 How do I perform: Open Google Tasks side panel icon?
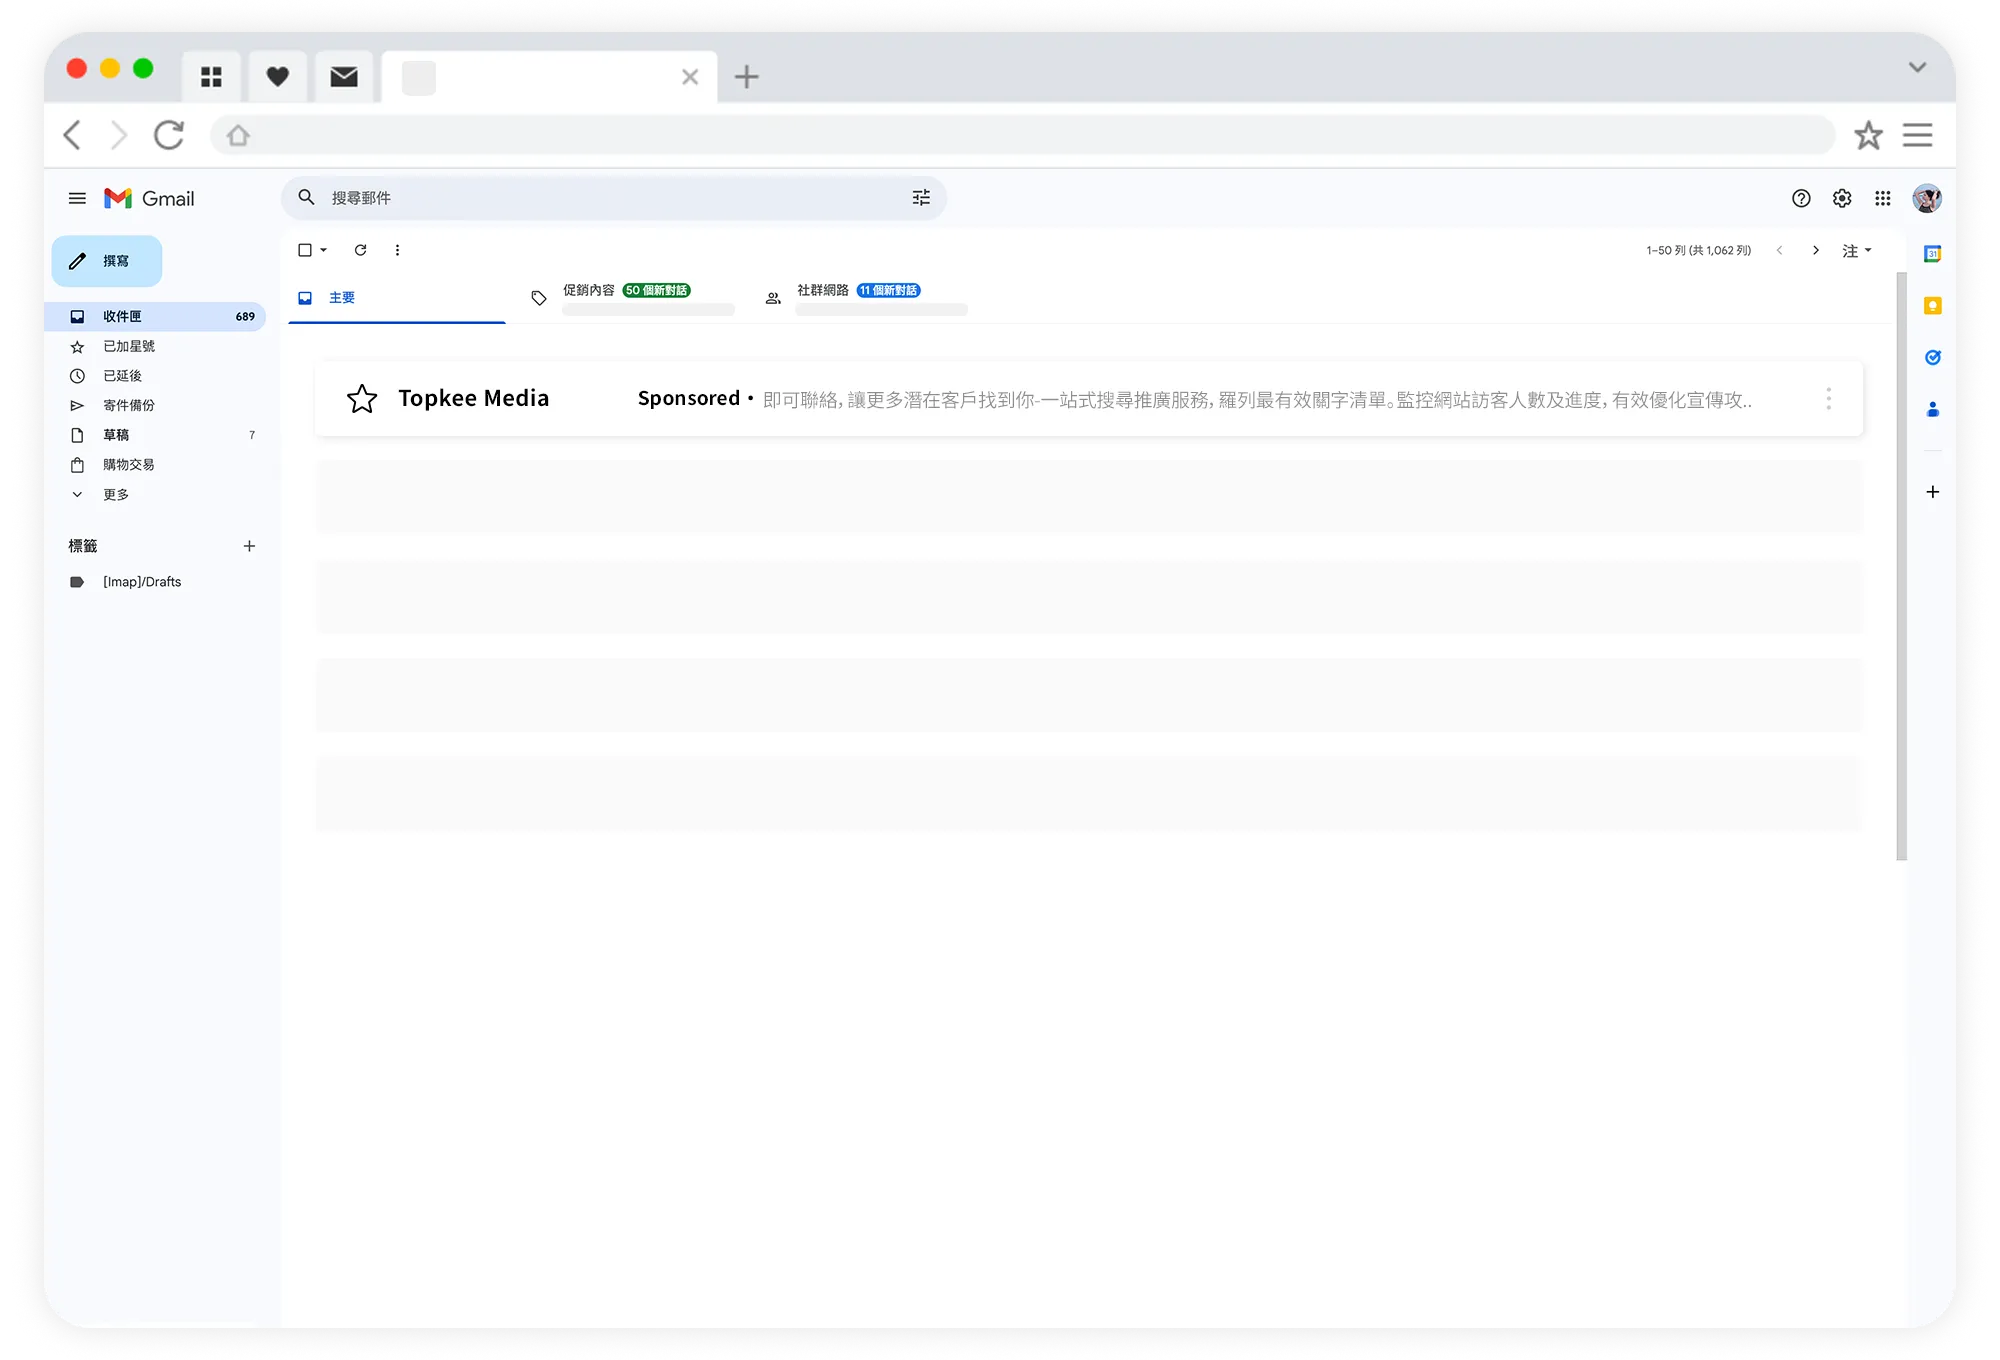[x=1932, y=357]
